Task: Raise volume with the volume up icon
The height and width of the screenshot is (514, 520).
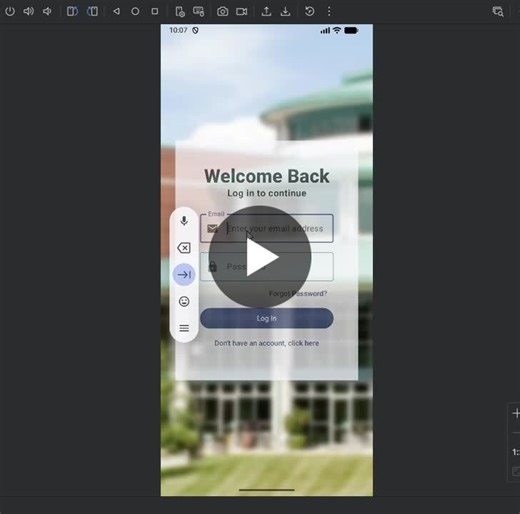Action: 29,11
